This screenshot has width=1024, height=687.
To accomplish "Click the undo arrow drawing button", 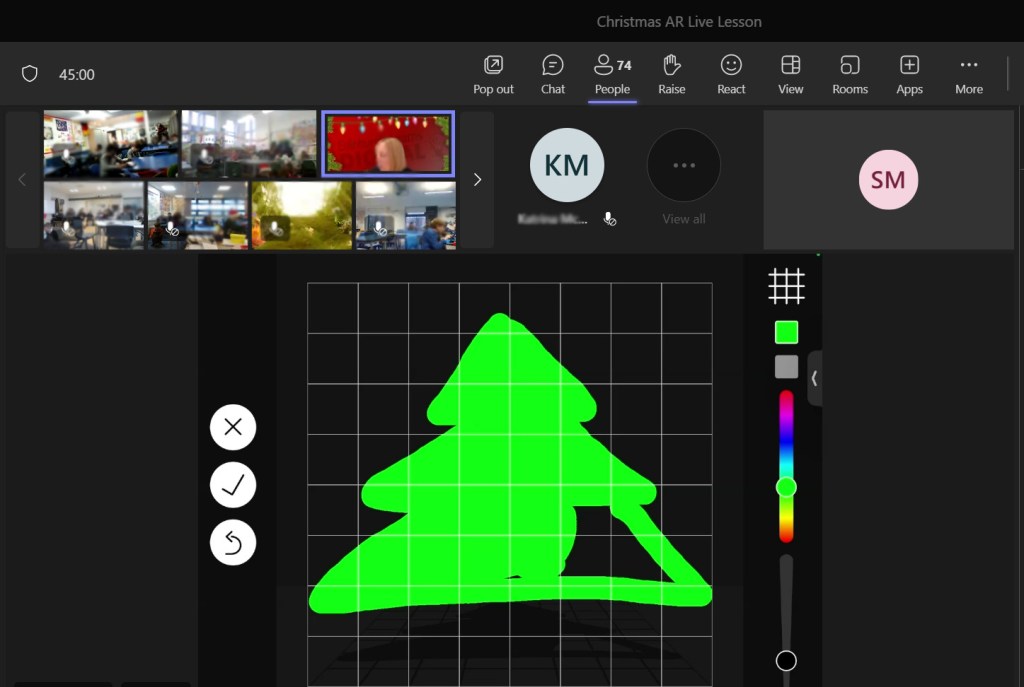I will point(233,542).
